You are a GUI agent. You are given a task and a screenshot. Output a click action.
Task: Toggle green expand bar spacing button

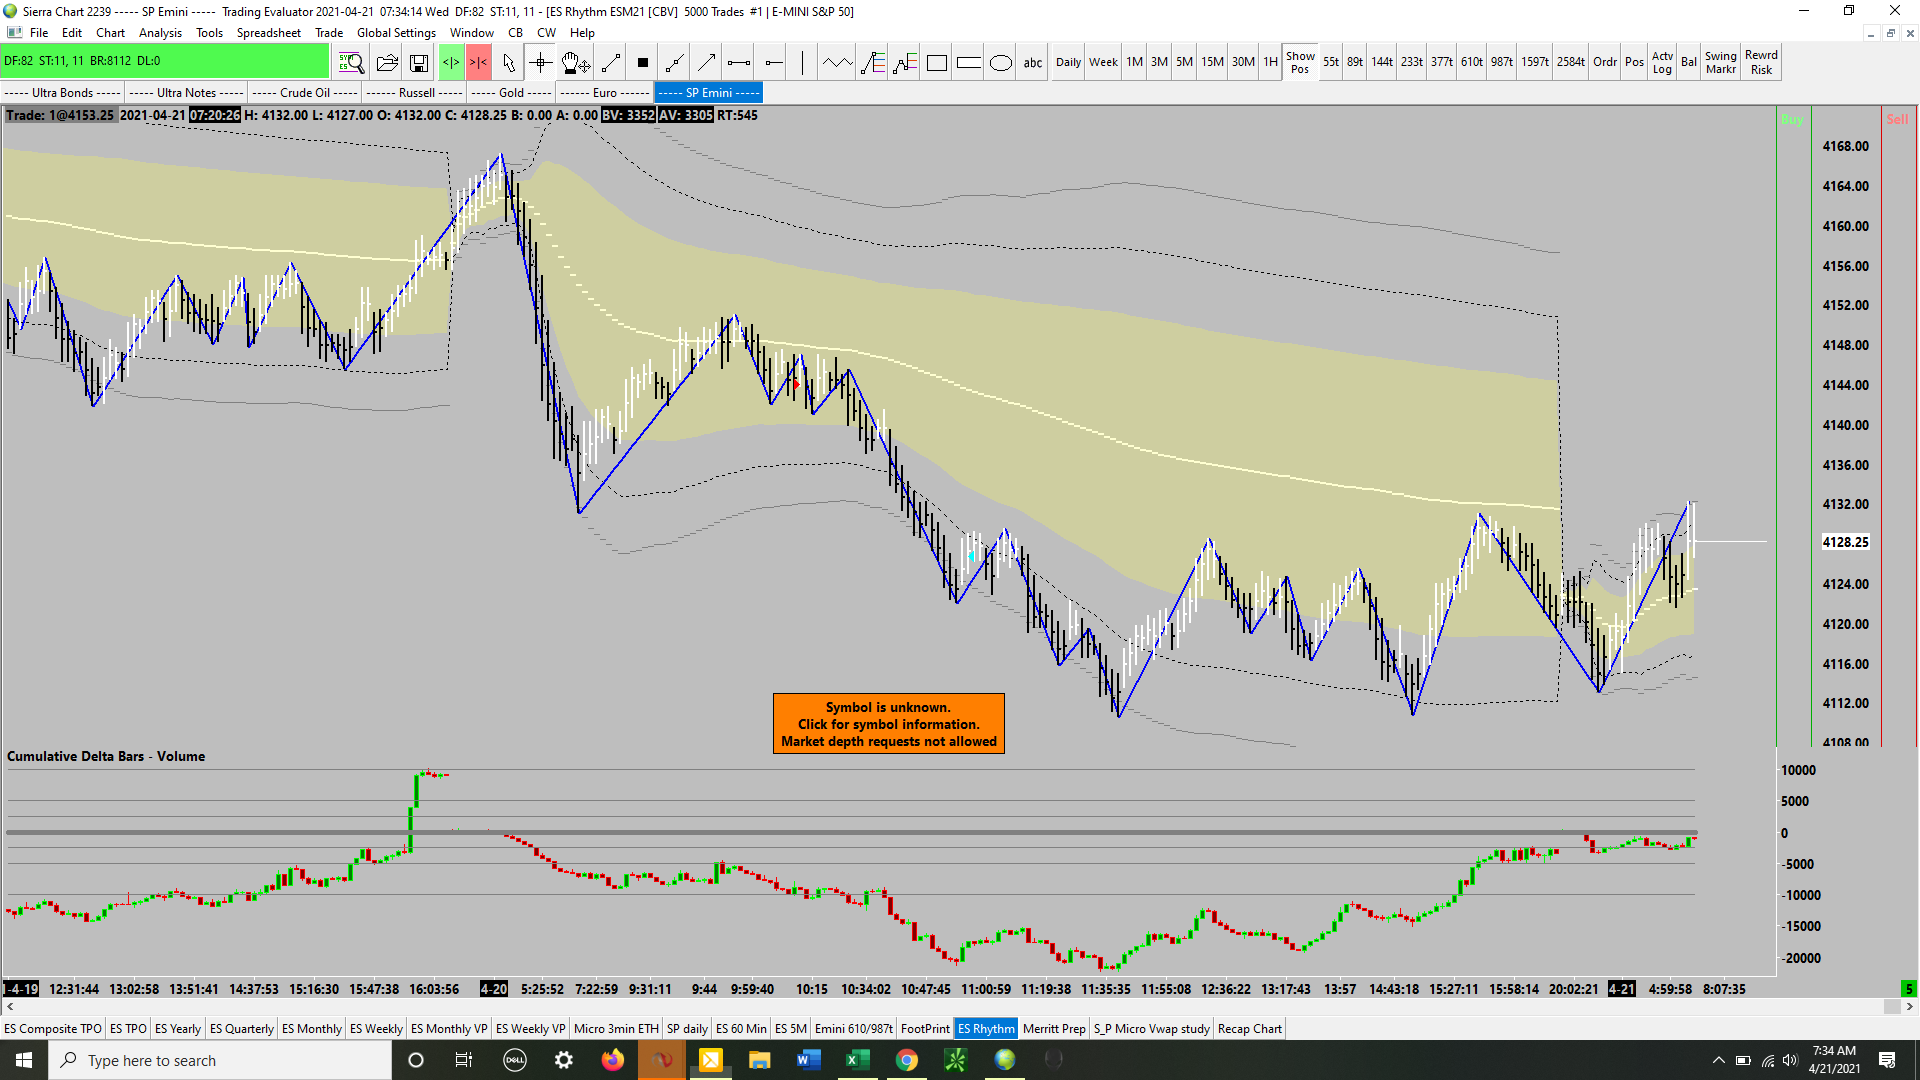point(451,63)
